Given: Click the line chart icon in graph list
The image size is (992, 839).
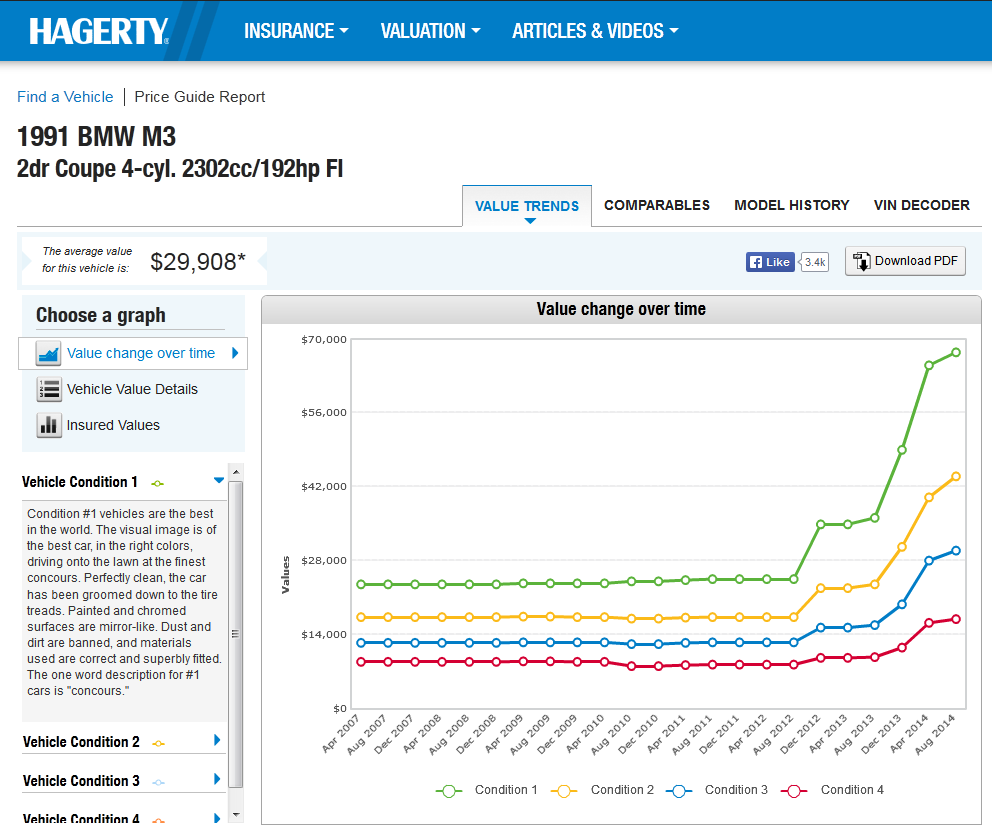Looking at the screenshot, I should click(x=49, y=354).
